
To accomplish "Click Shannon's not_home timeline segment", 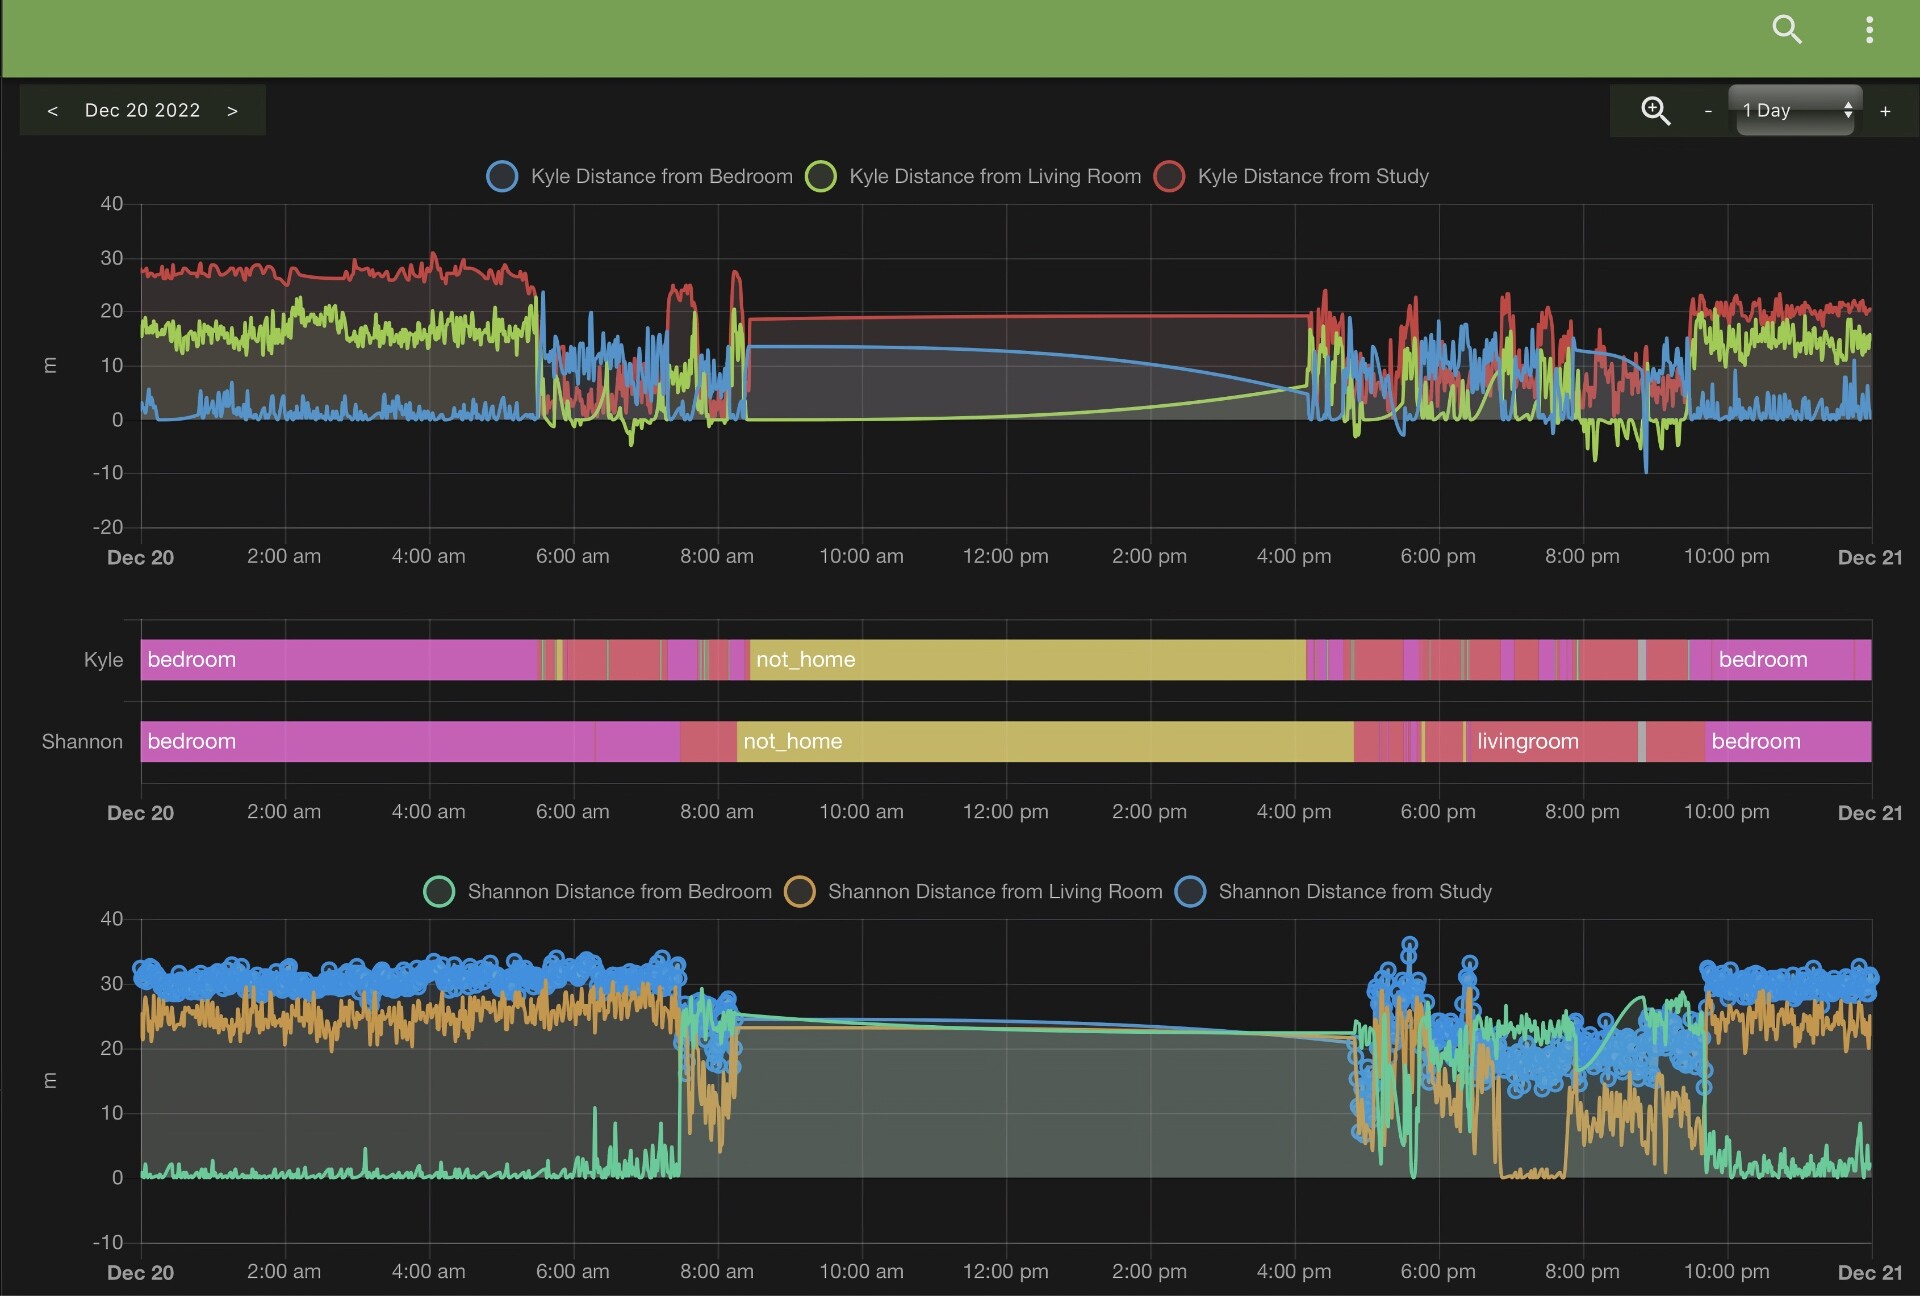I will point(1045,742).
